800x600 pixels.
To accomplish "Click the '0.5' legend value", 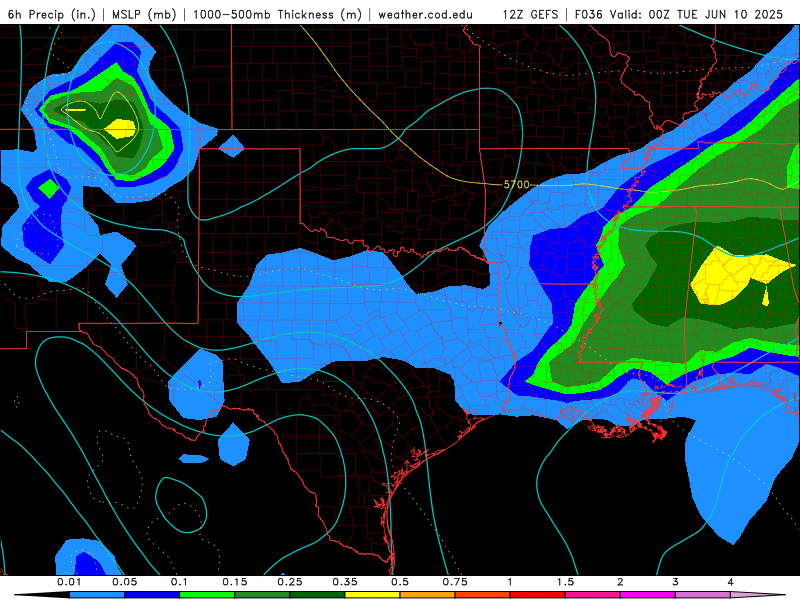I will (400, 582).
